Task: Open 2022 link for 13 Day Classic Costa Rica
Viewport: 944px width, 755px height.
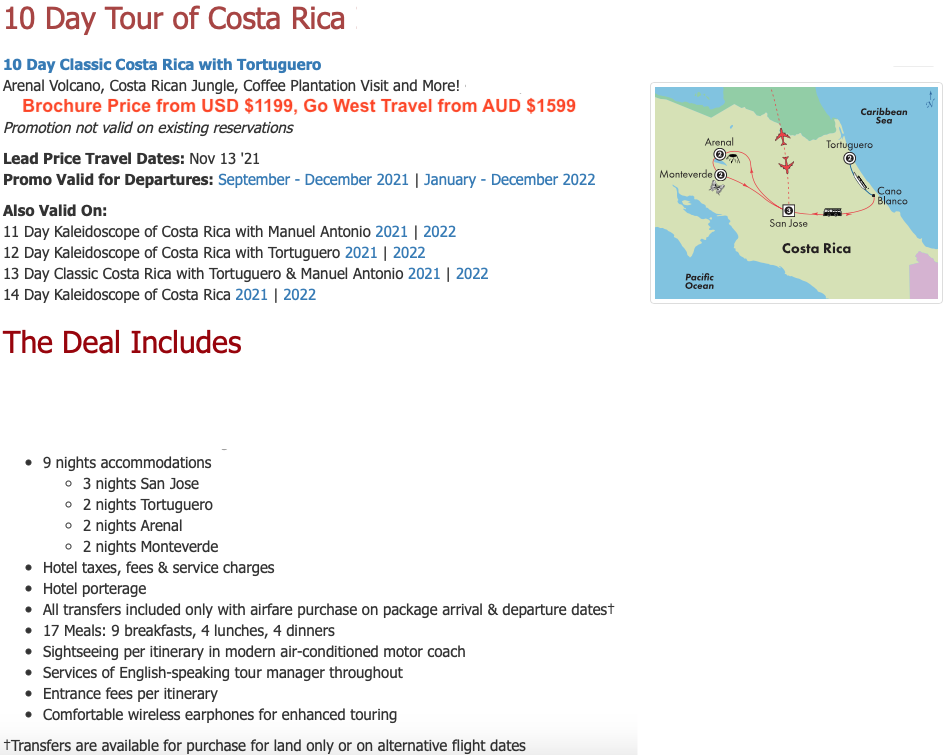Action: pos(472,273)
